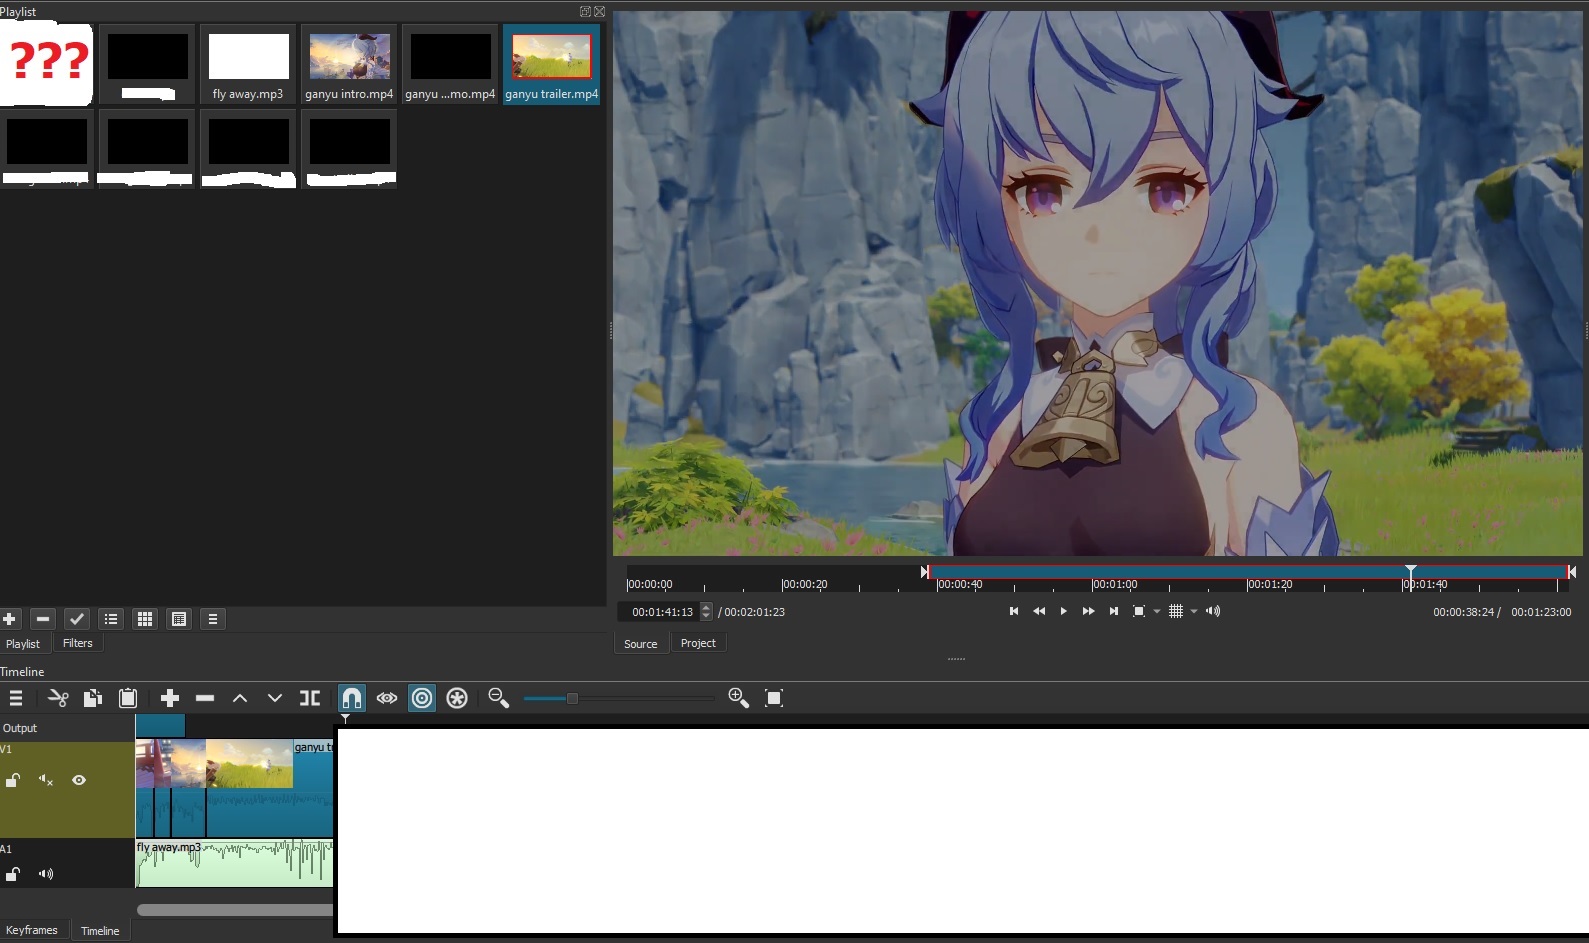Lock the V1 video track
This screenshot has height=943, width=1589.
tap(13, 780)
